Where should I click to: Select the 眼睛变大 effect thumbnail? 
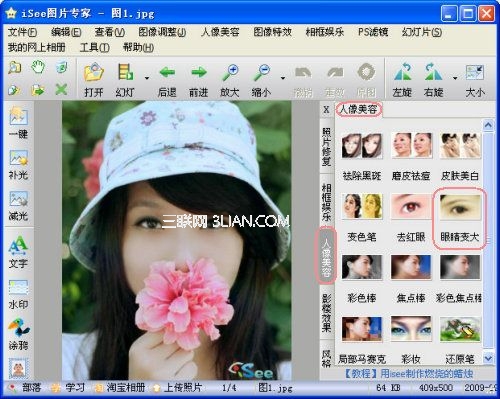(x=460, y=218)
